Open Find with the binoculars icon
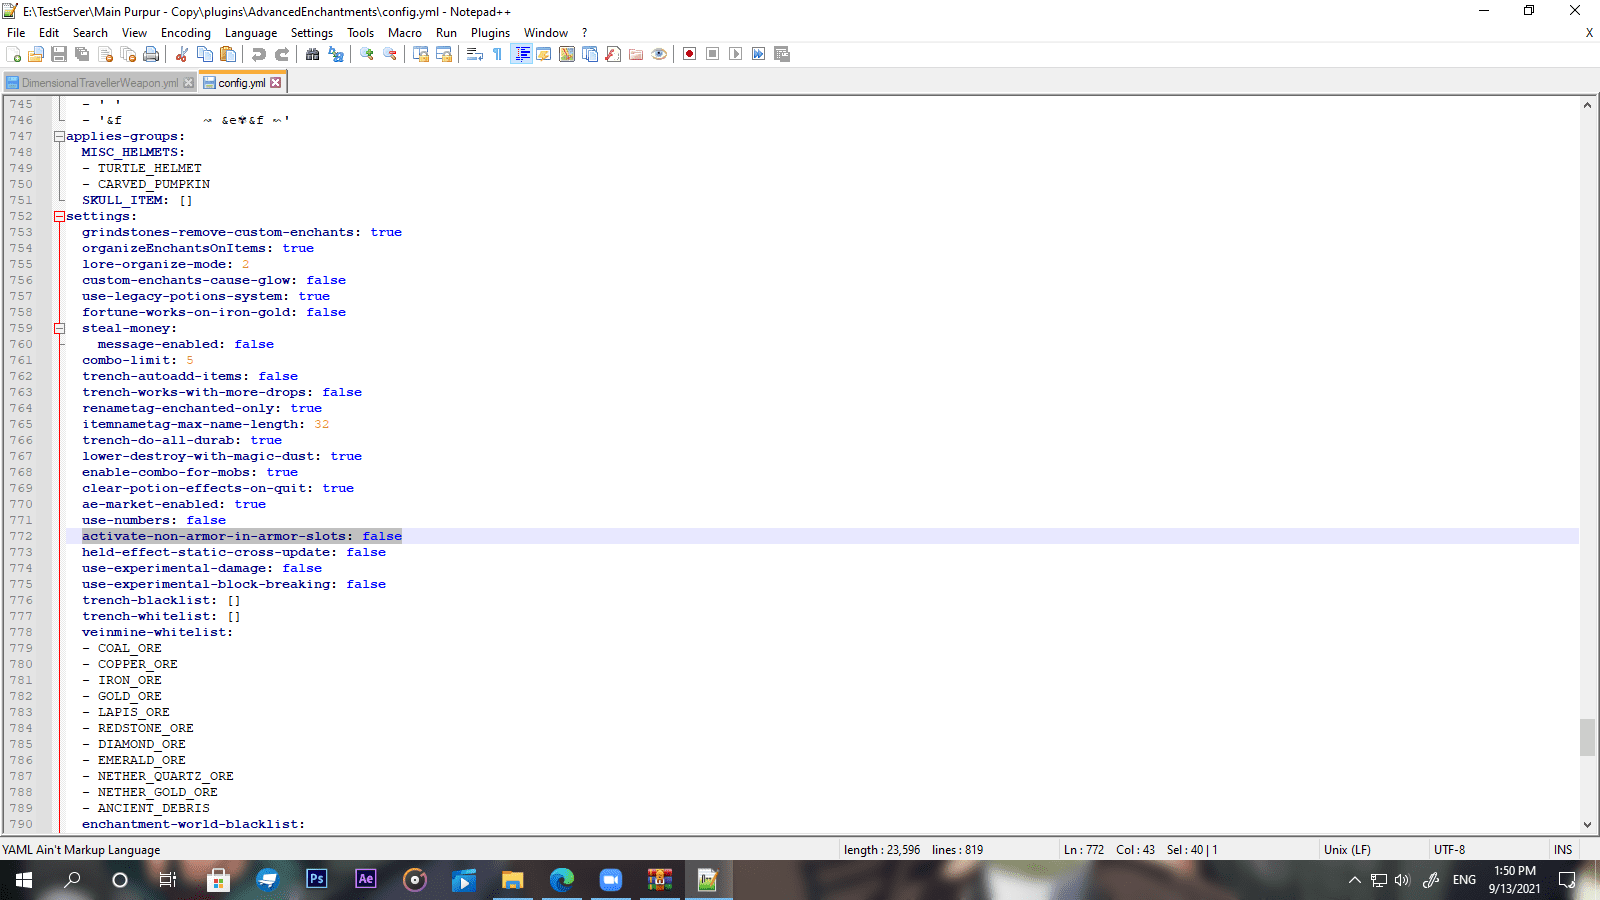The width and height of the screenshot is (1600, 900). pos(313,54)
